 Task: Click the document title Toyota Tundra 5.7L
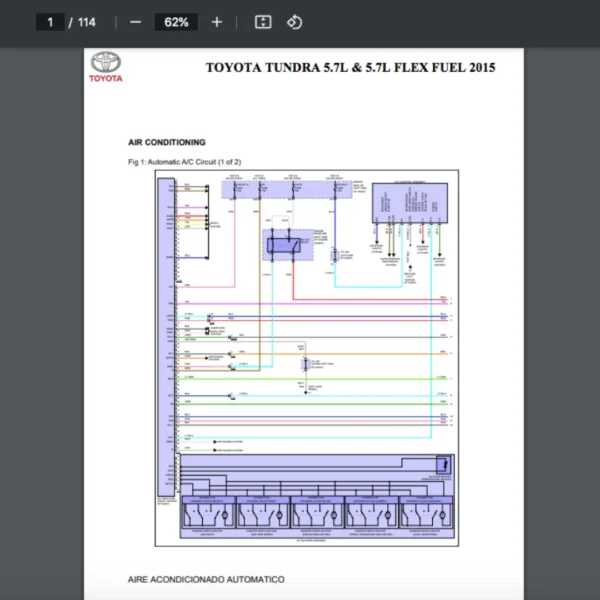click(x=350, y=68)
